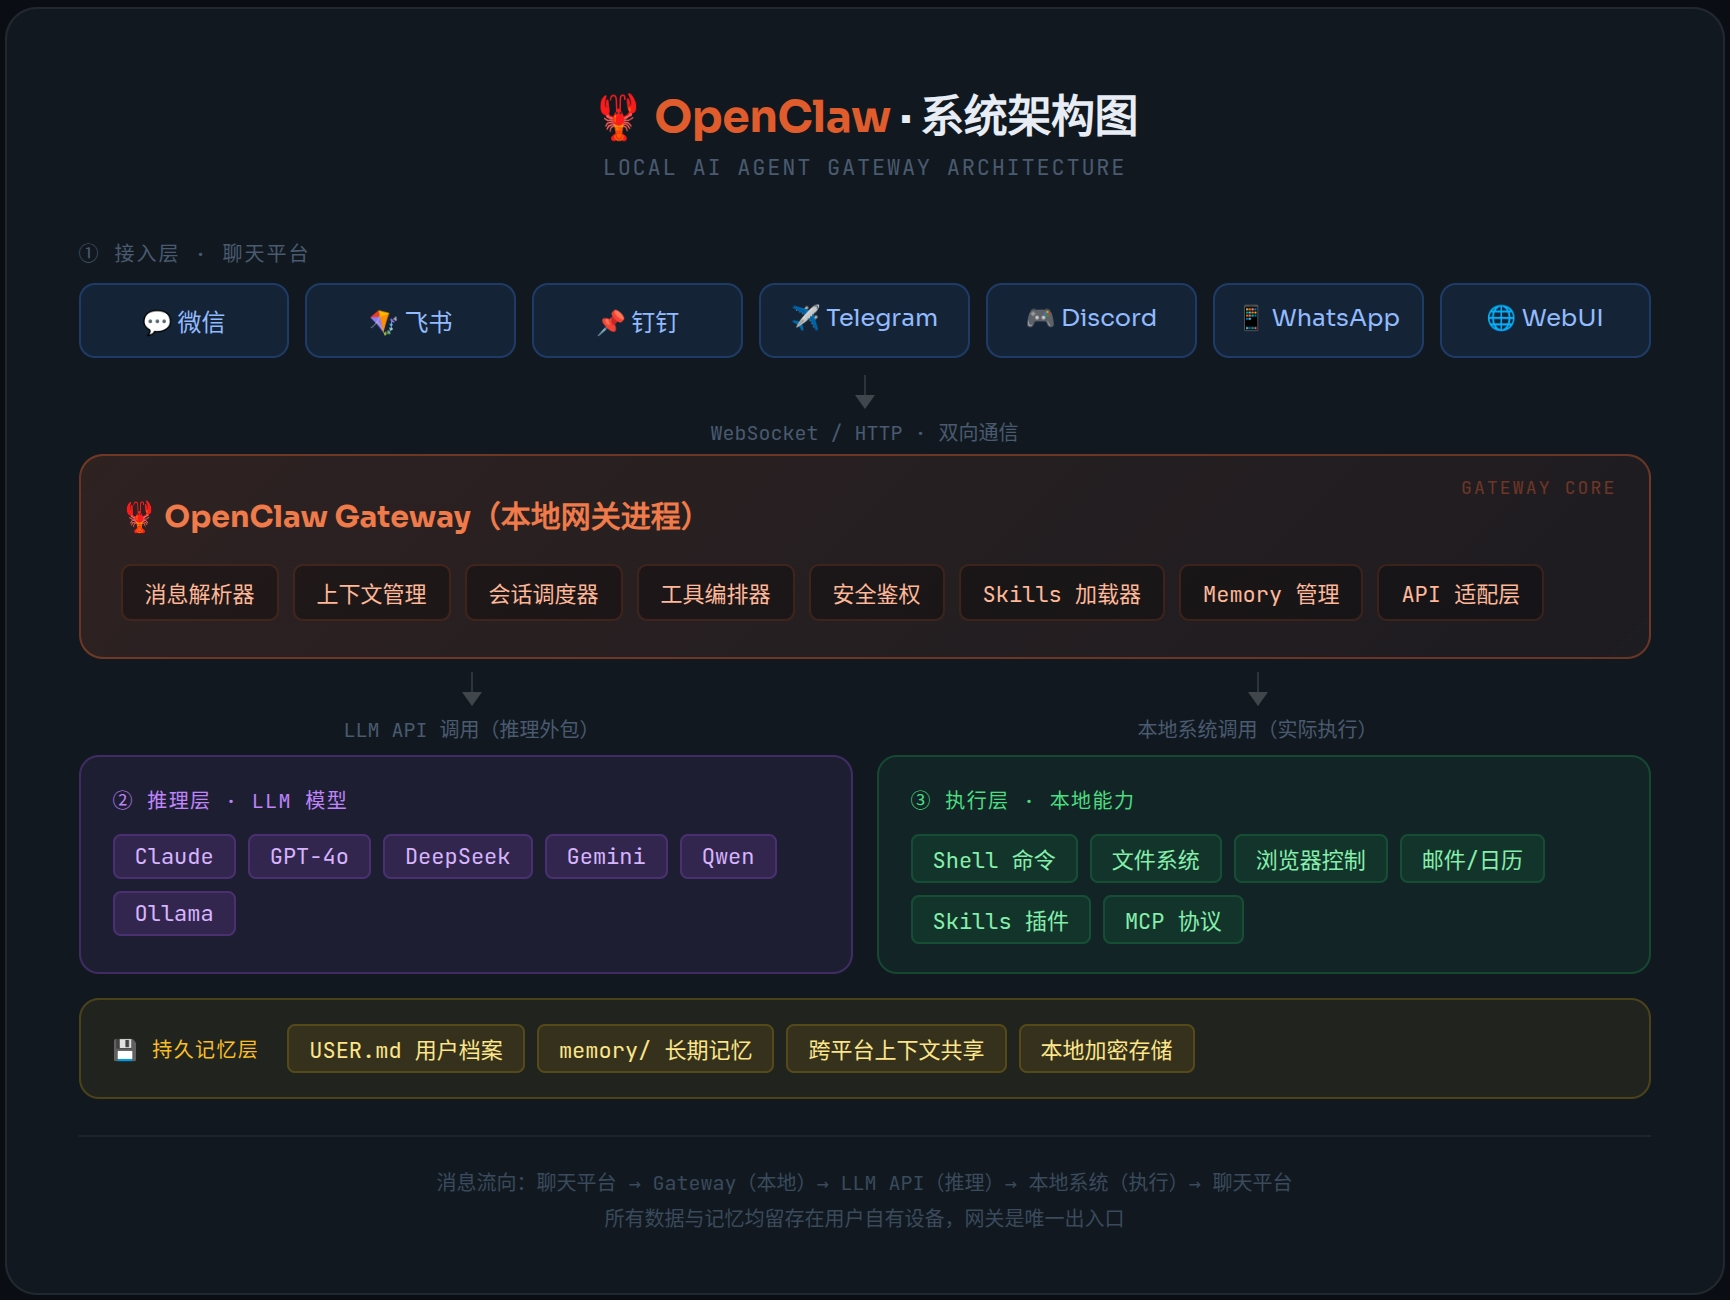Click the WebSocket / HTTP · 双向通信 label

point(864,432)
